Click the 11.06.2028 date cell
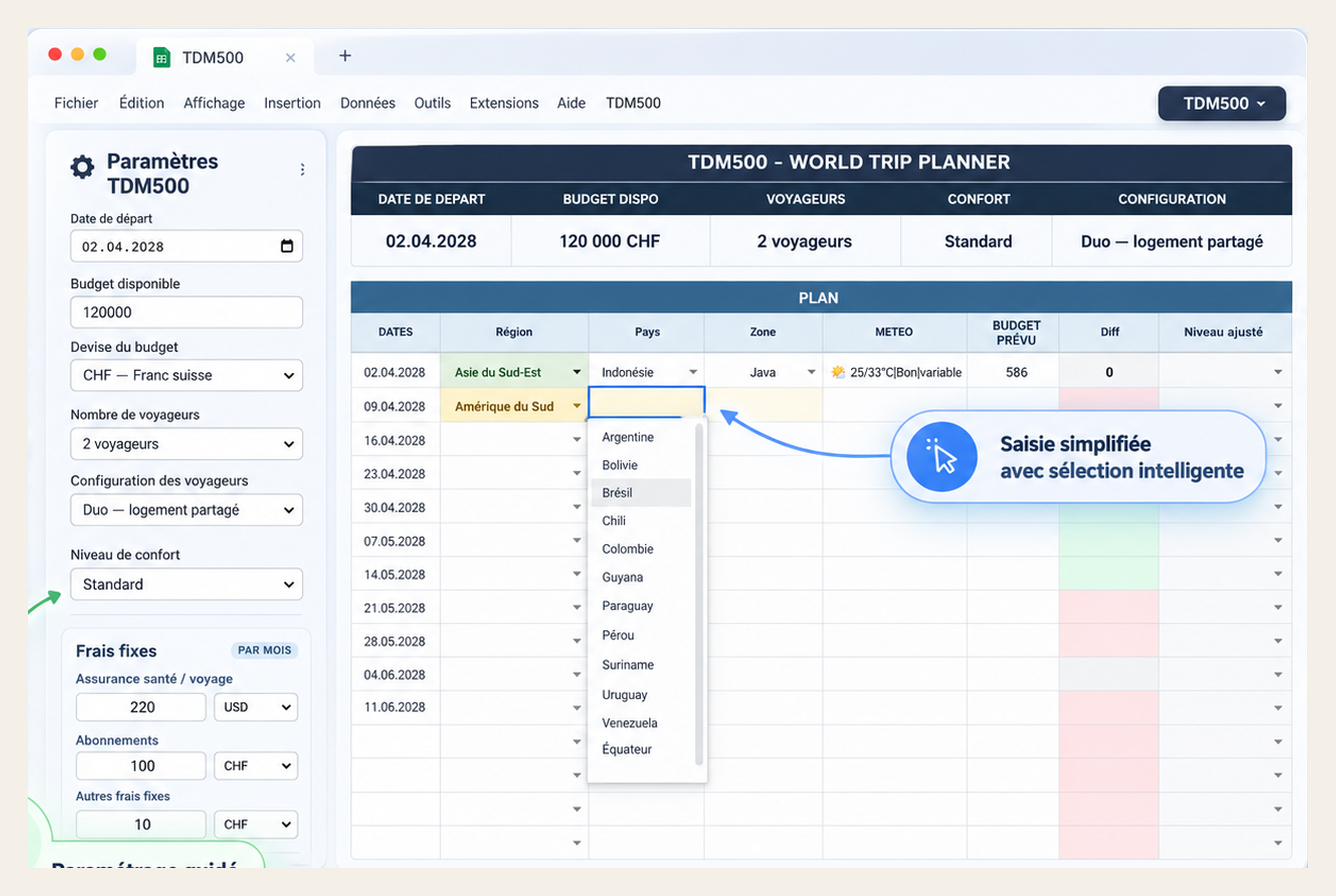Viewport: 1336px width, 896px height. click(395, 707)
